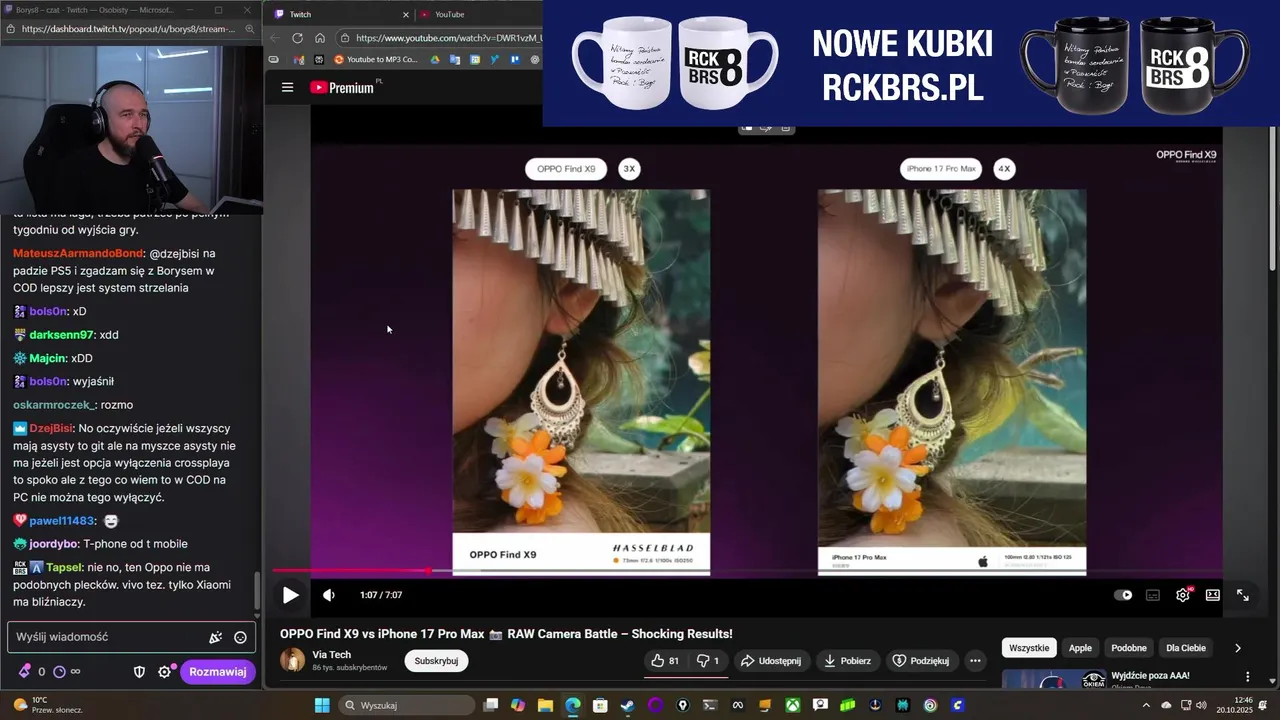The height and width of the screenshot is (720, 1280).
Task: Open YouTube hamburger guide menu
Action: [287, 87]
